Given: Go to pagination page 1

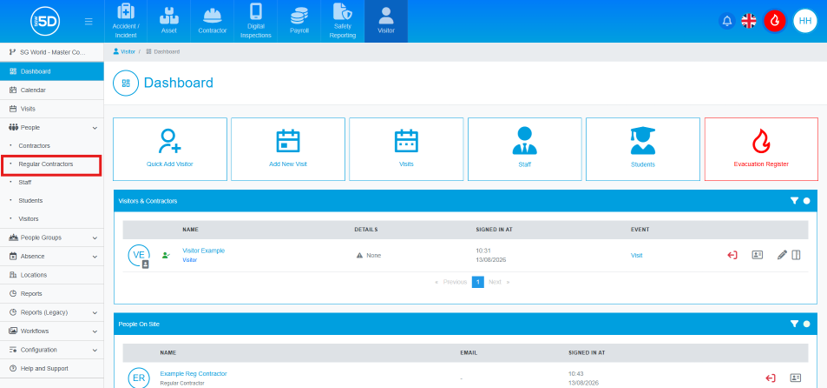Looking at the screenshot, I should click(x=478, y=282).
